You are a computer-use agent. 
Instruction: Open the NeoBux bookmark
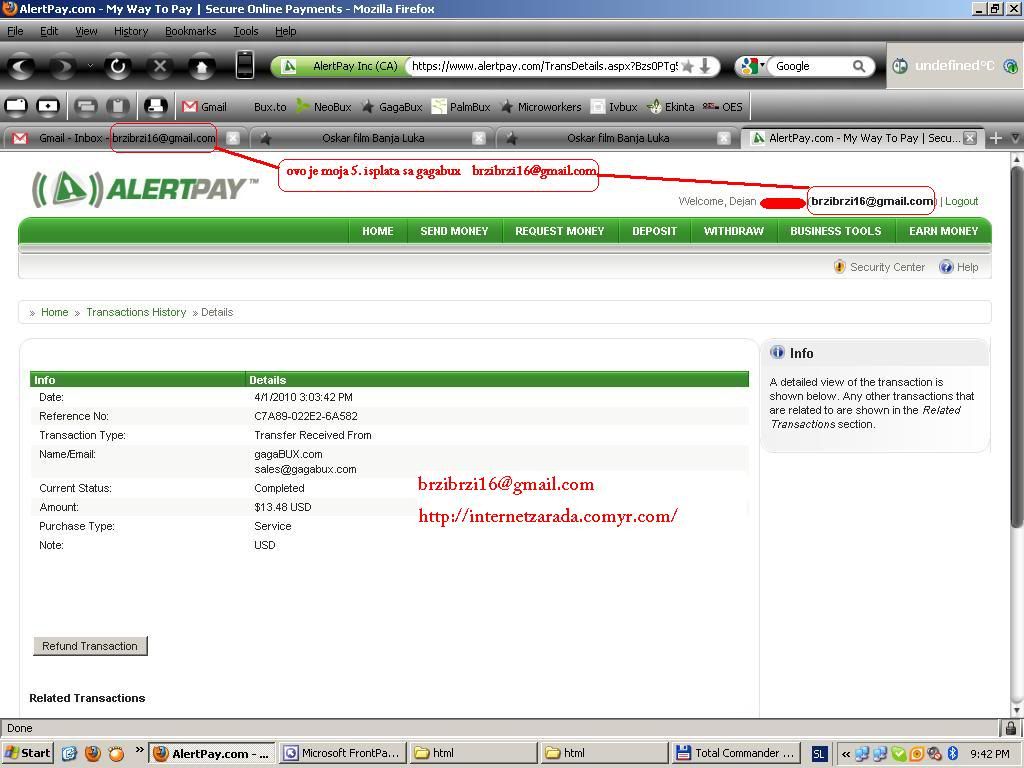324,106
